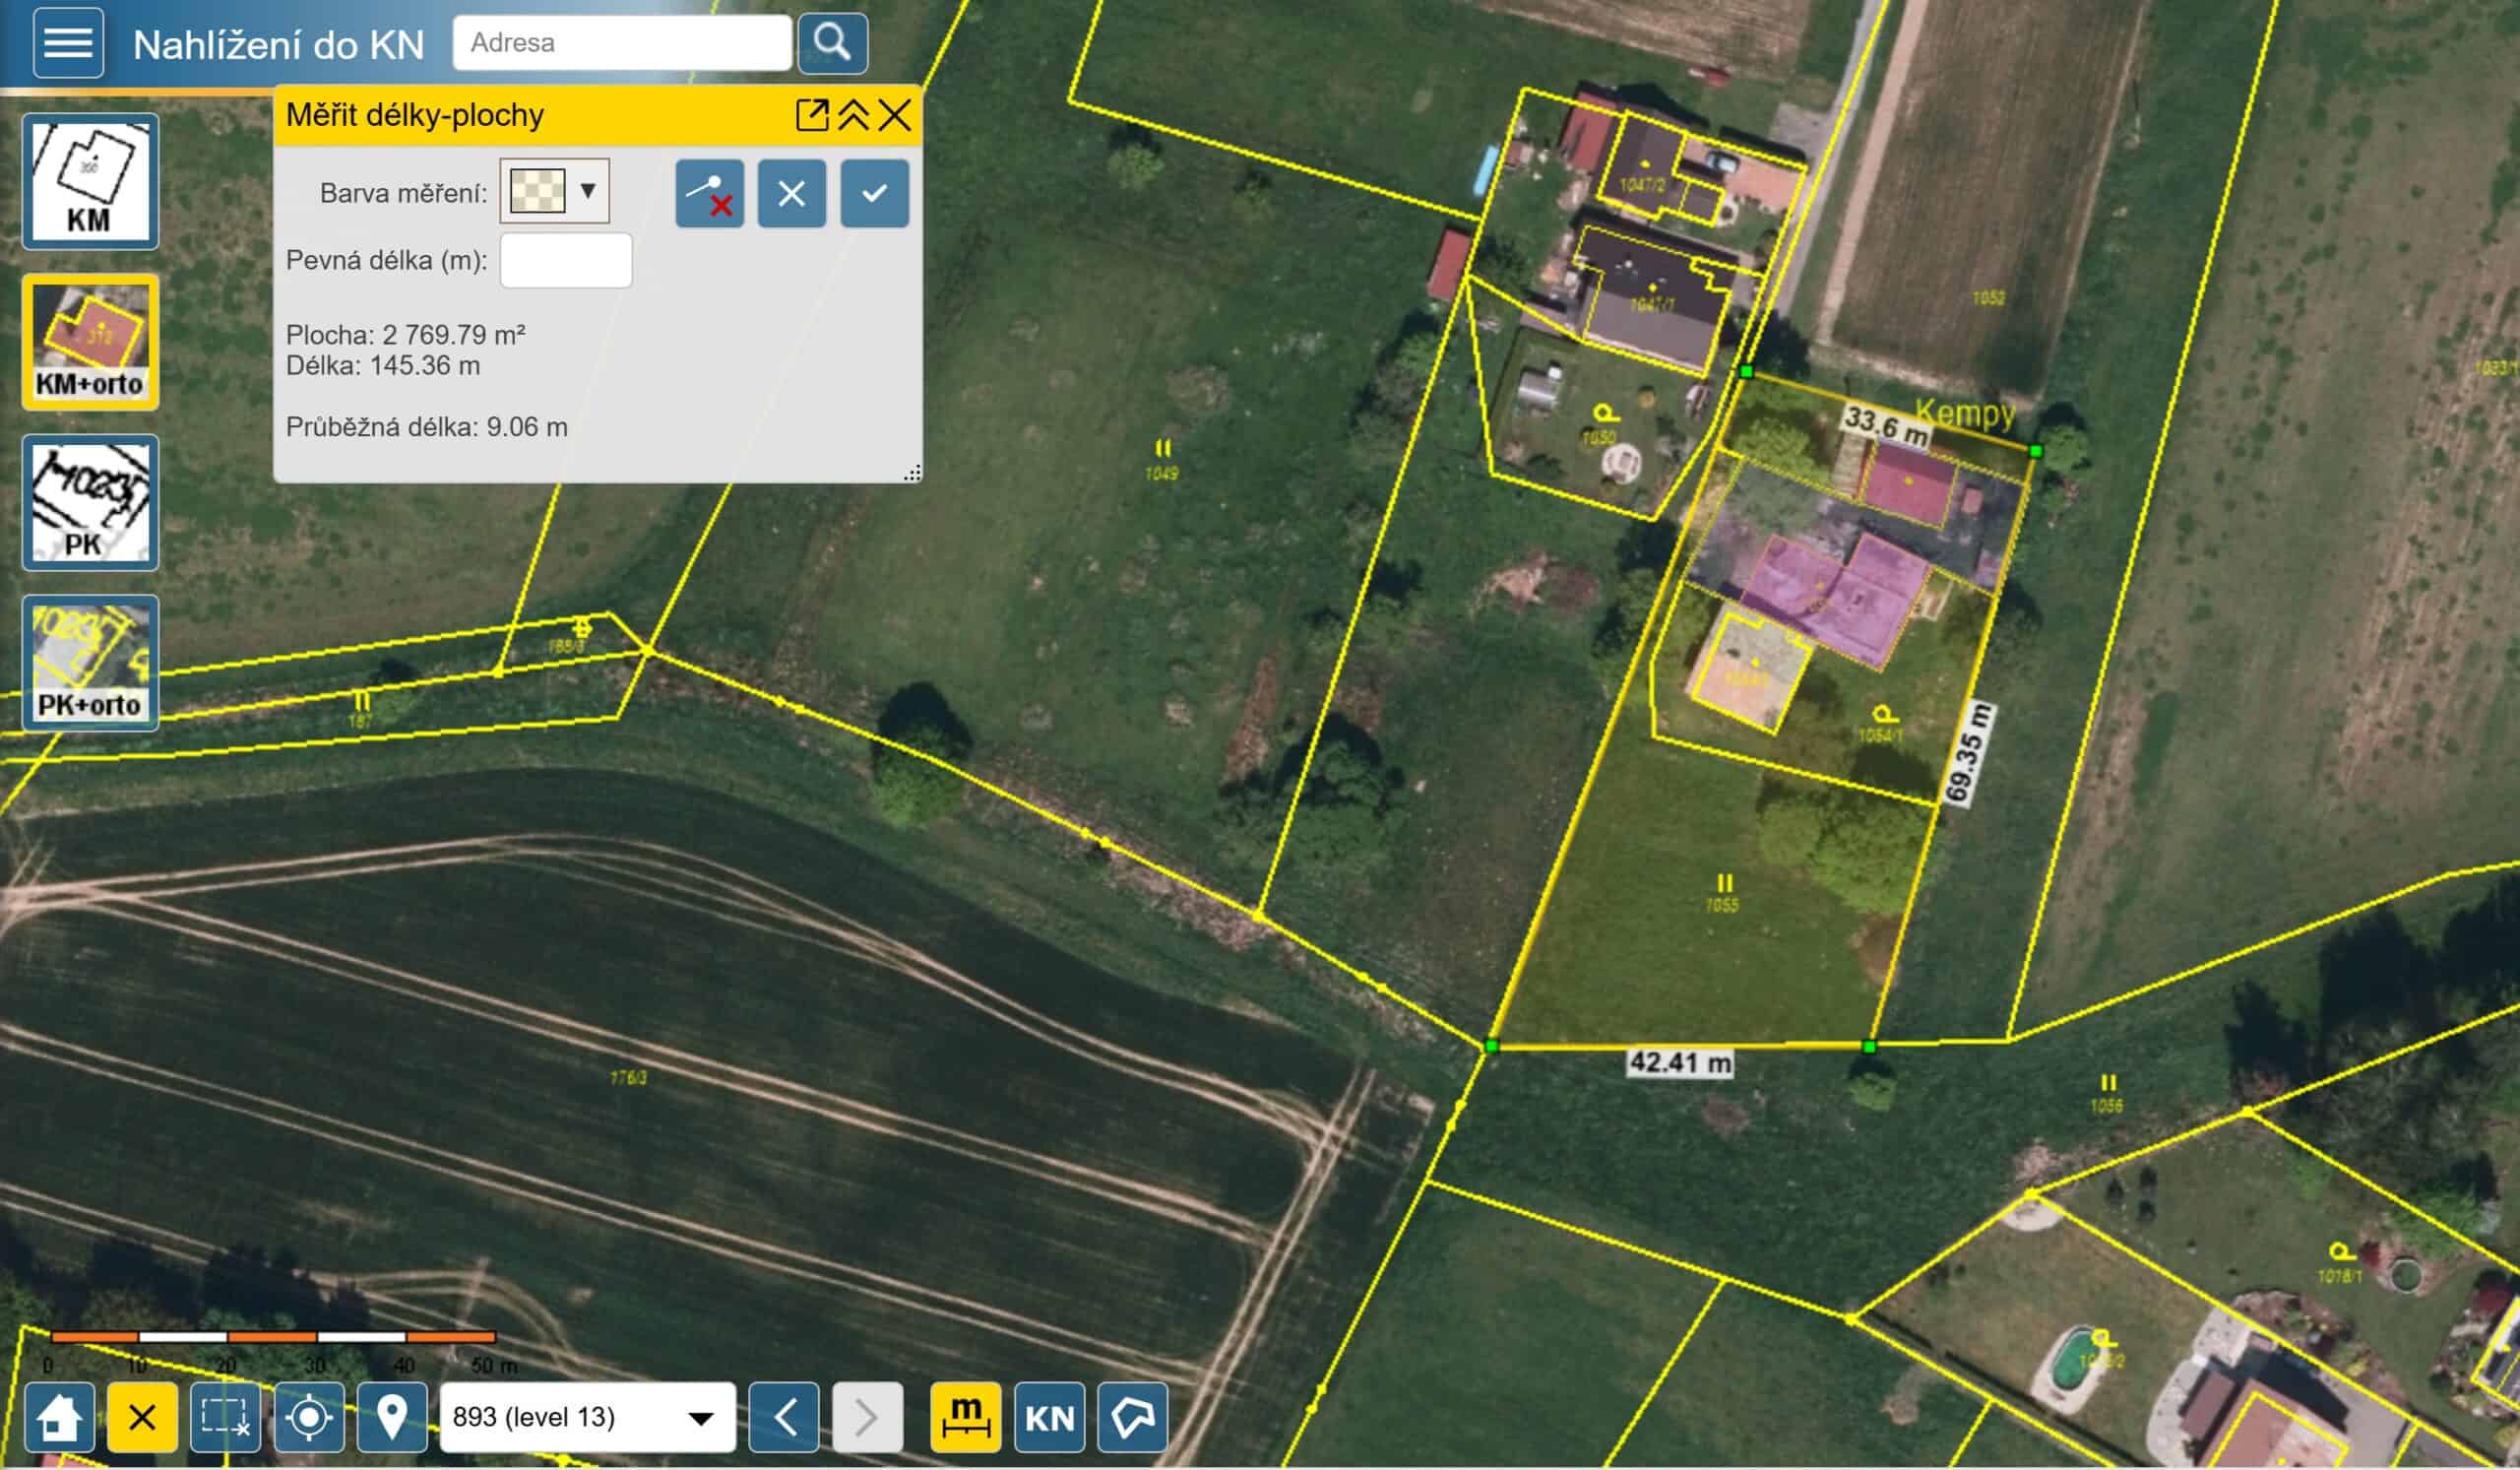Go to previous map view
The width and height of the screenshot is (2520, 1470).
click(784, 1417)
